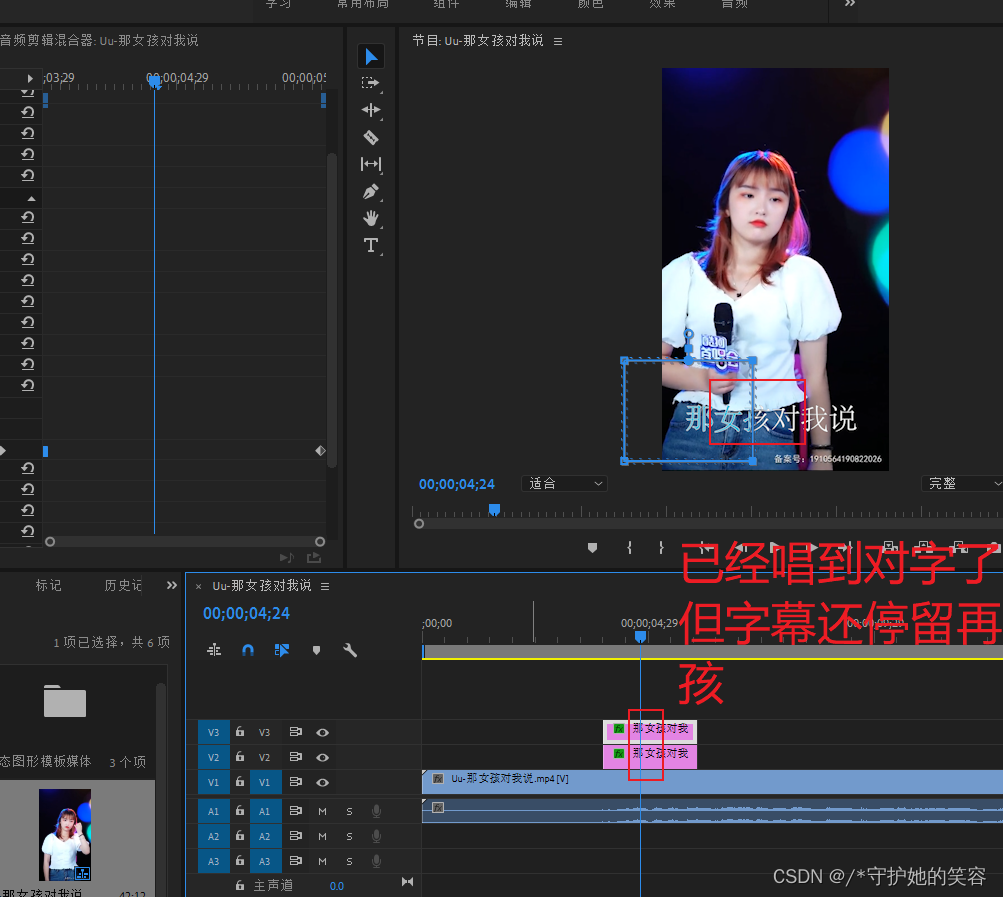The image size is (1003, 897).
Task: Select the Track Select Forward tool
Action: coord(370,83)
